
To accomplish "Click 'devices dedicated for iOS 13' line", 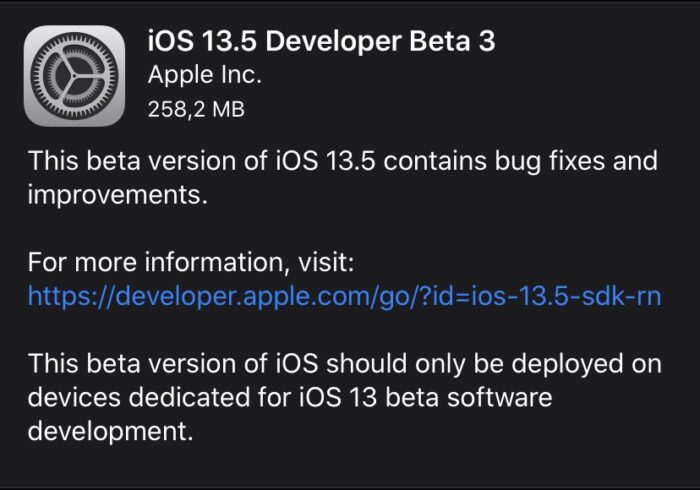I will [202, 397].
